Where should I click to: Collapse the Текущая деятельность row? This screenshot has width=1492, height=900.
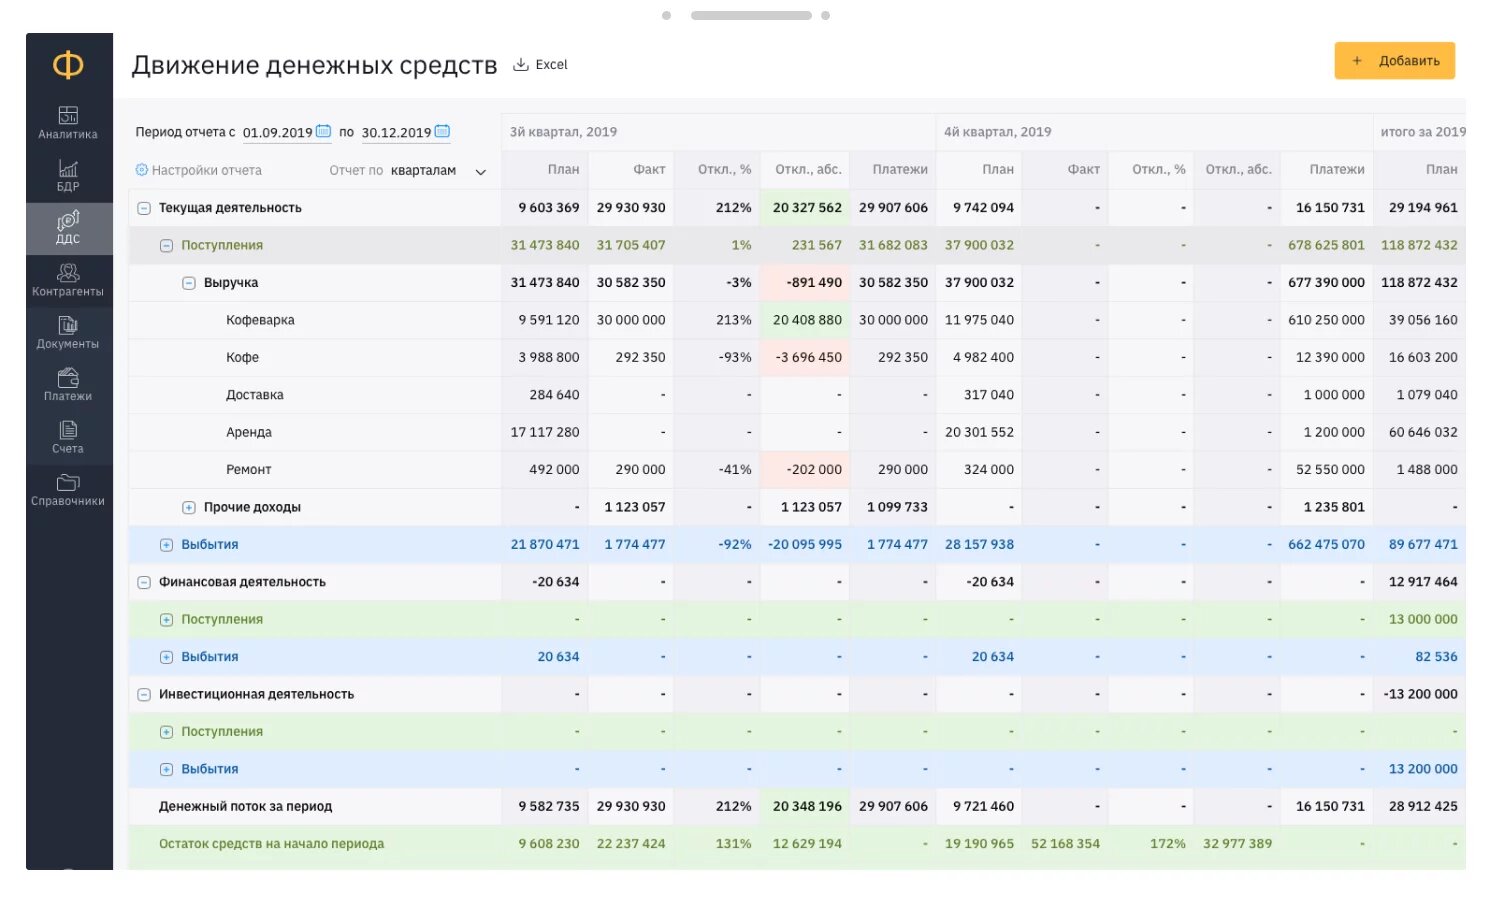(144, 208)
